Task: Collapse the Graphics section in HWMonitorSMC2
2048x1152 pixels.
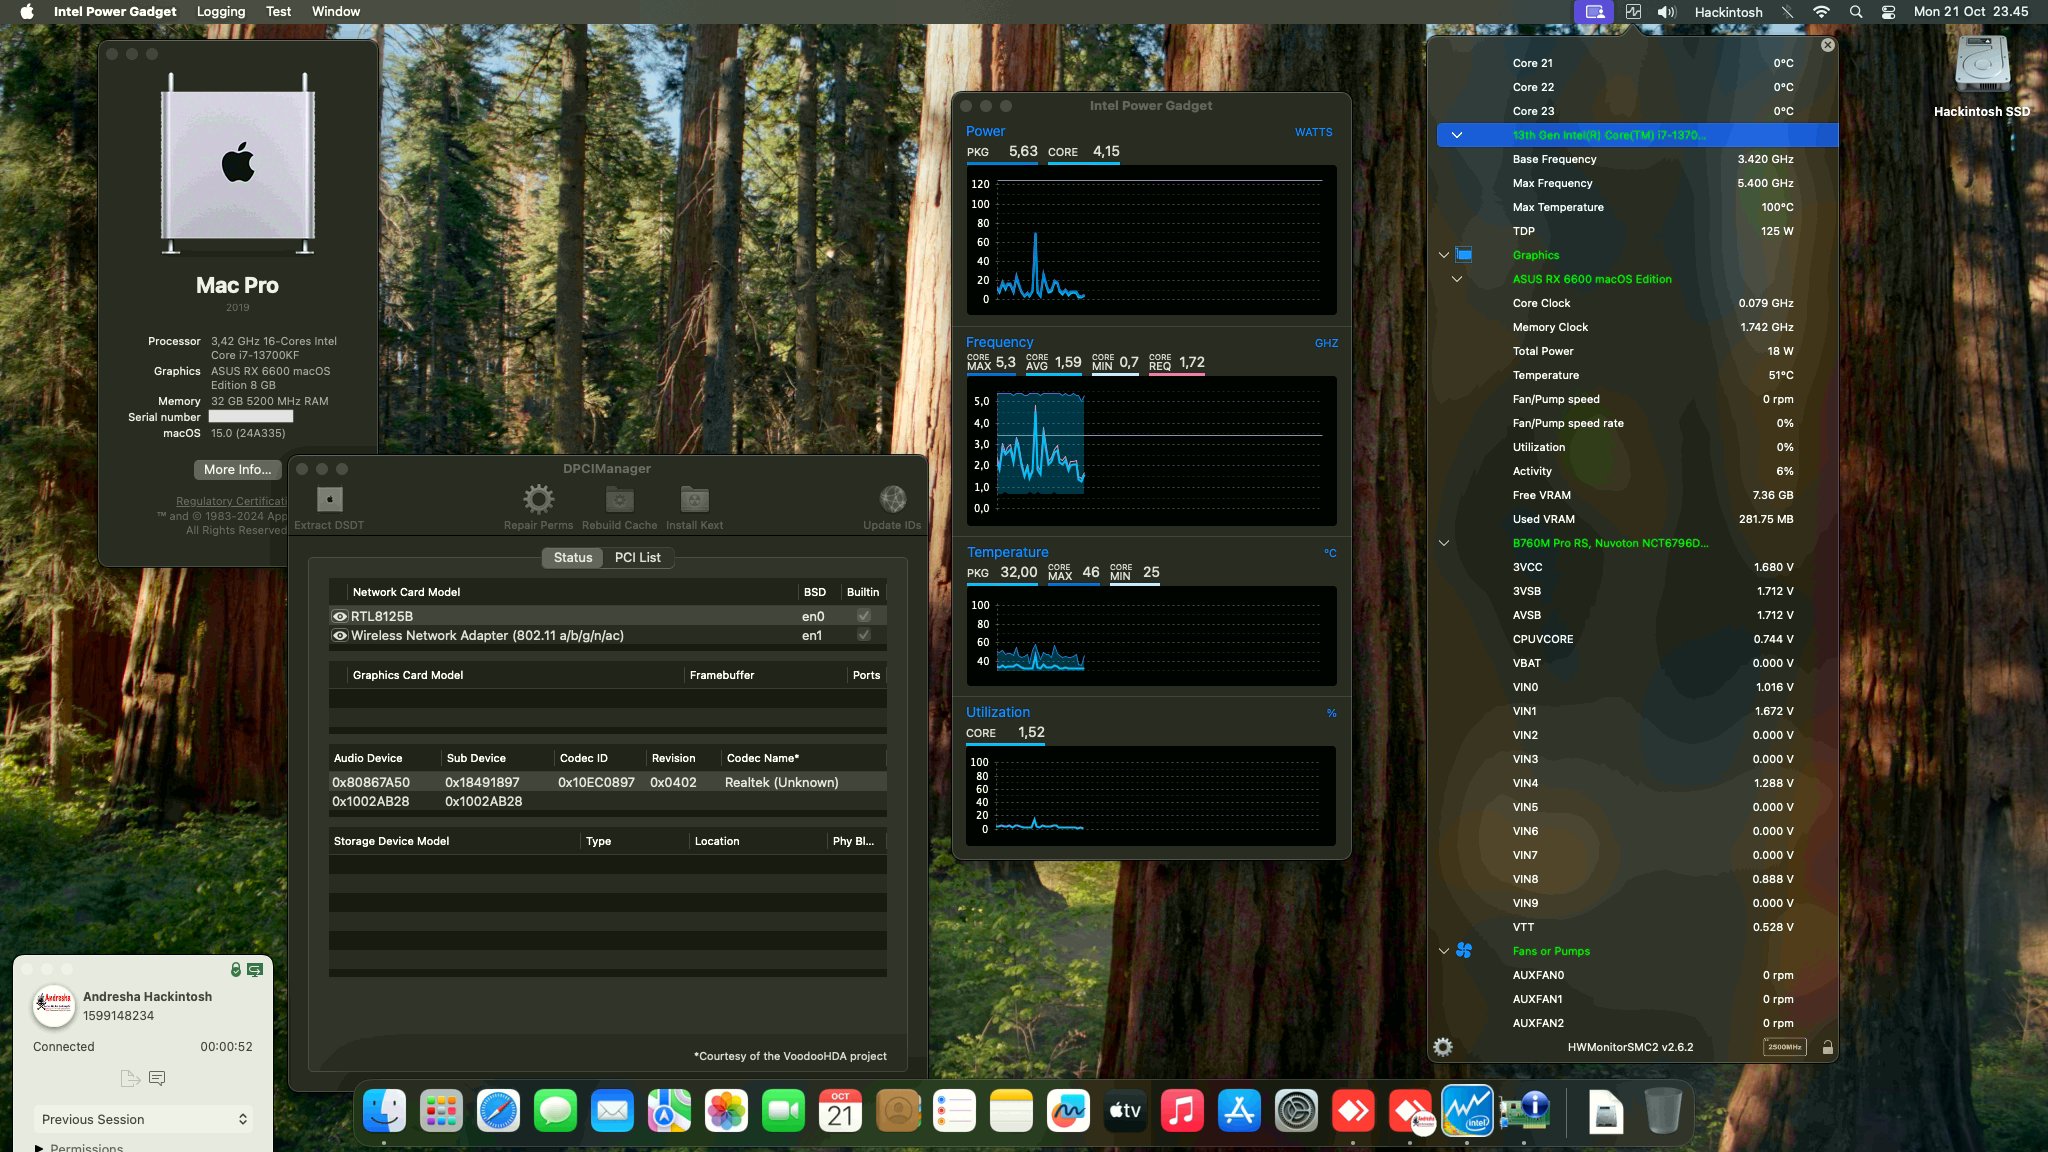Action: [1444, 255]
